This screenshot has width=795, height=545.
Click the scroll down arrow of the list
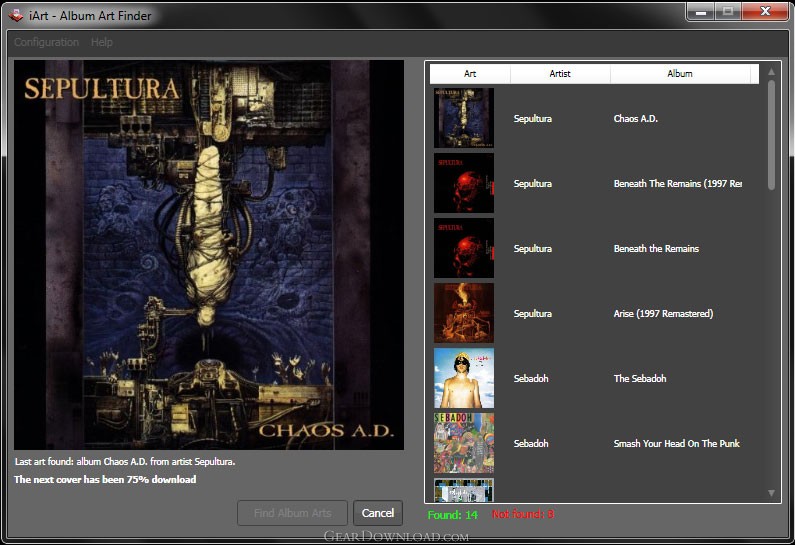coord(771,493)
